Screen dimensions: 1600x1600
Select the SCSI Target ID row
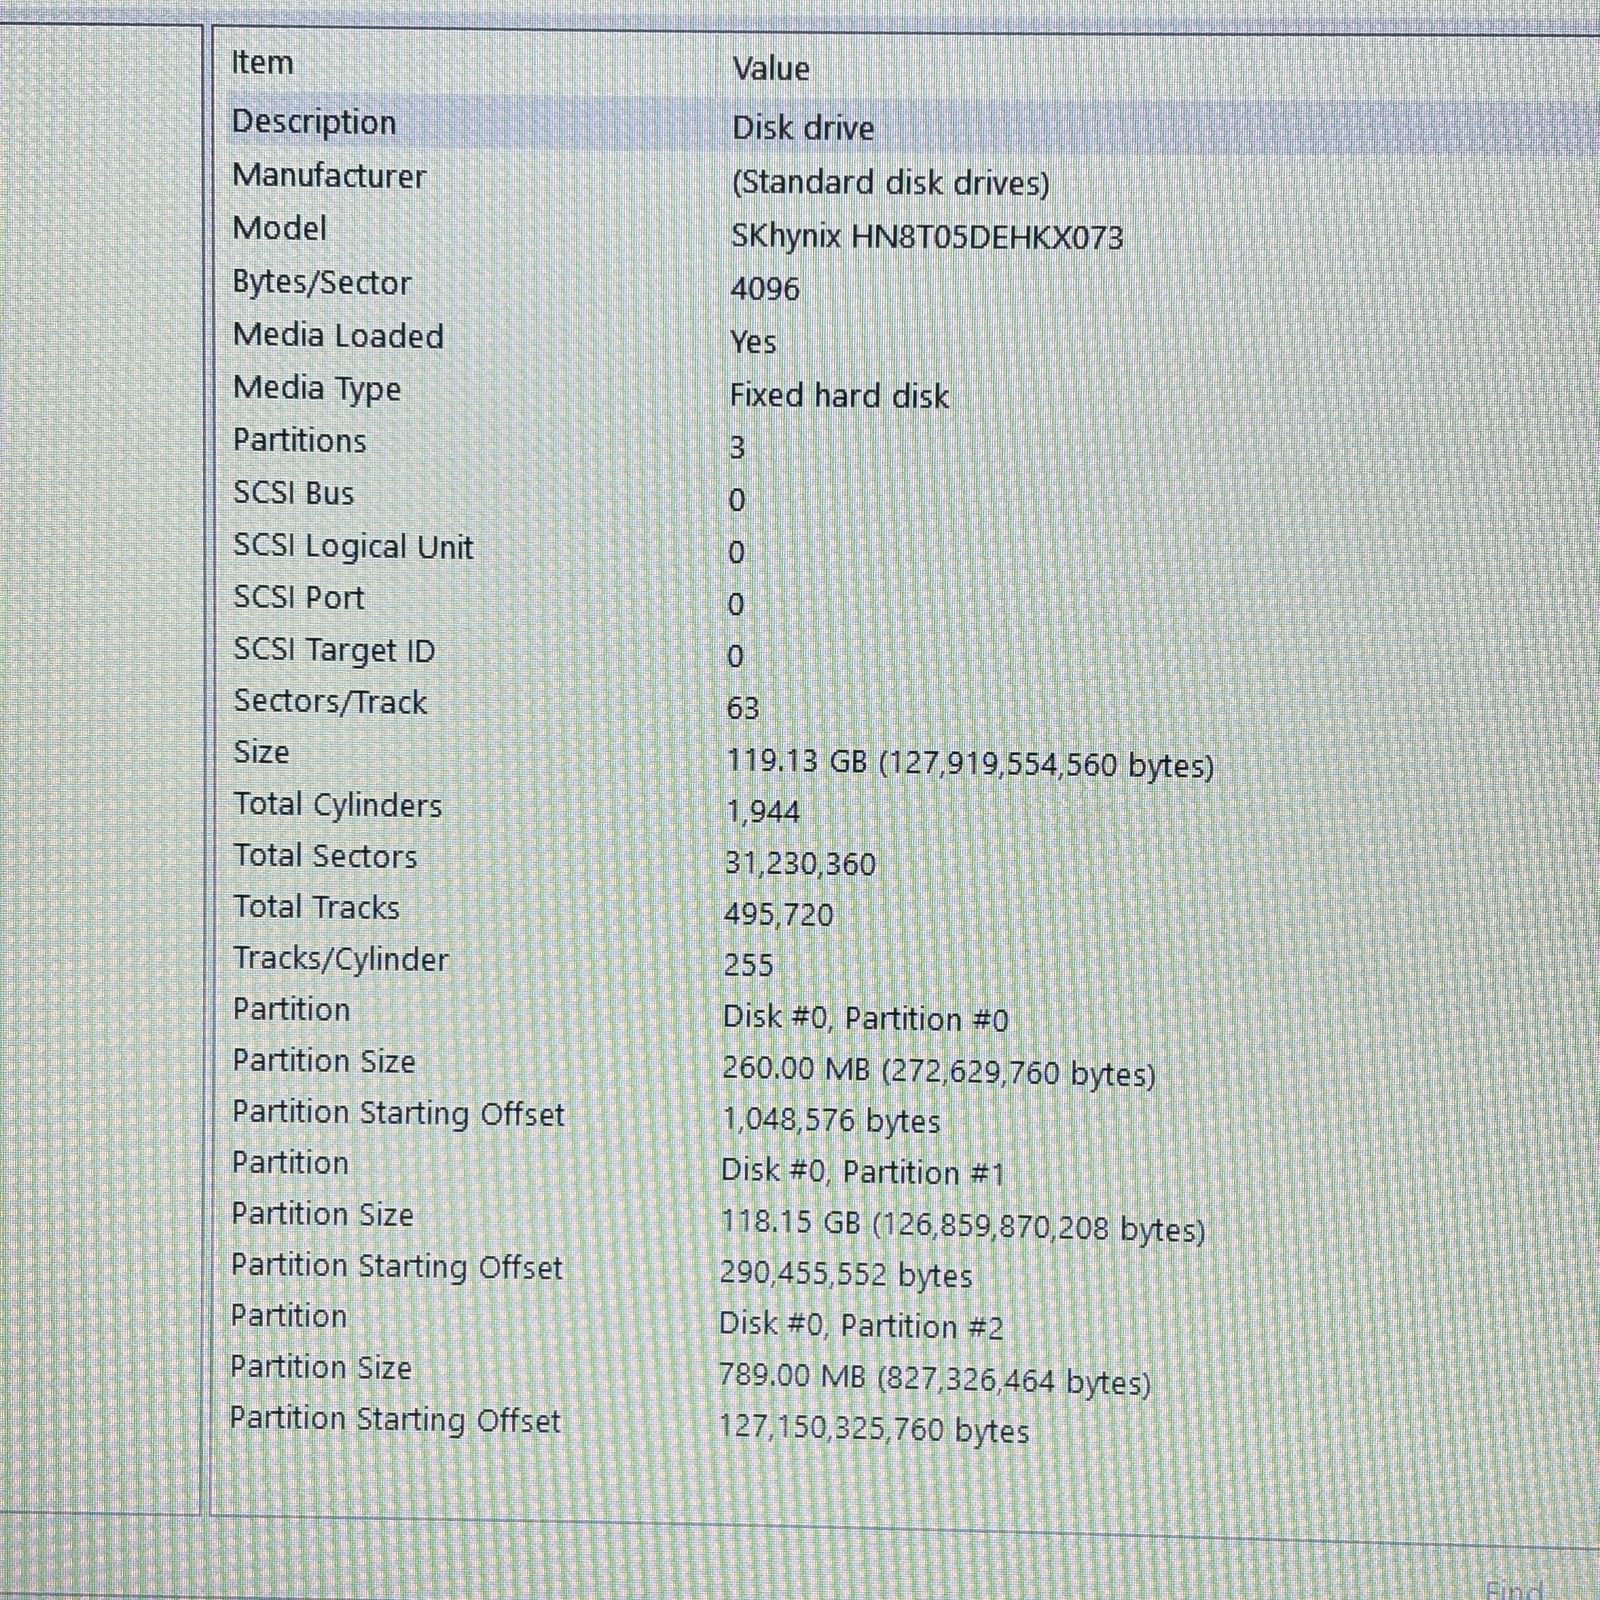(912, 652)
